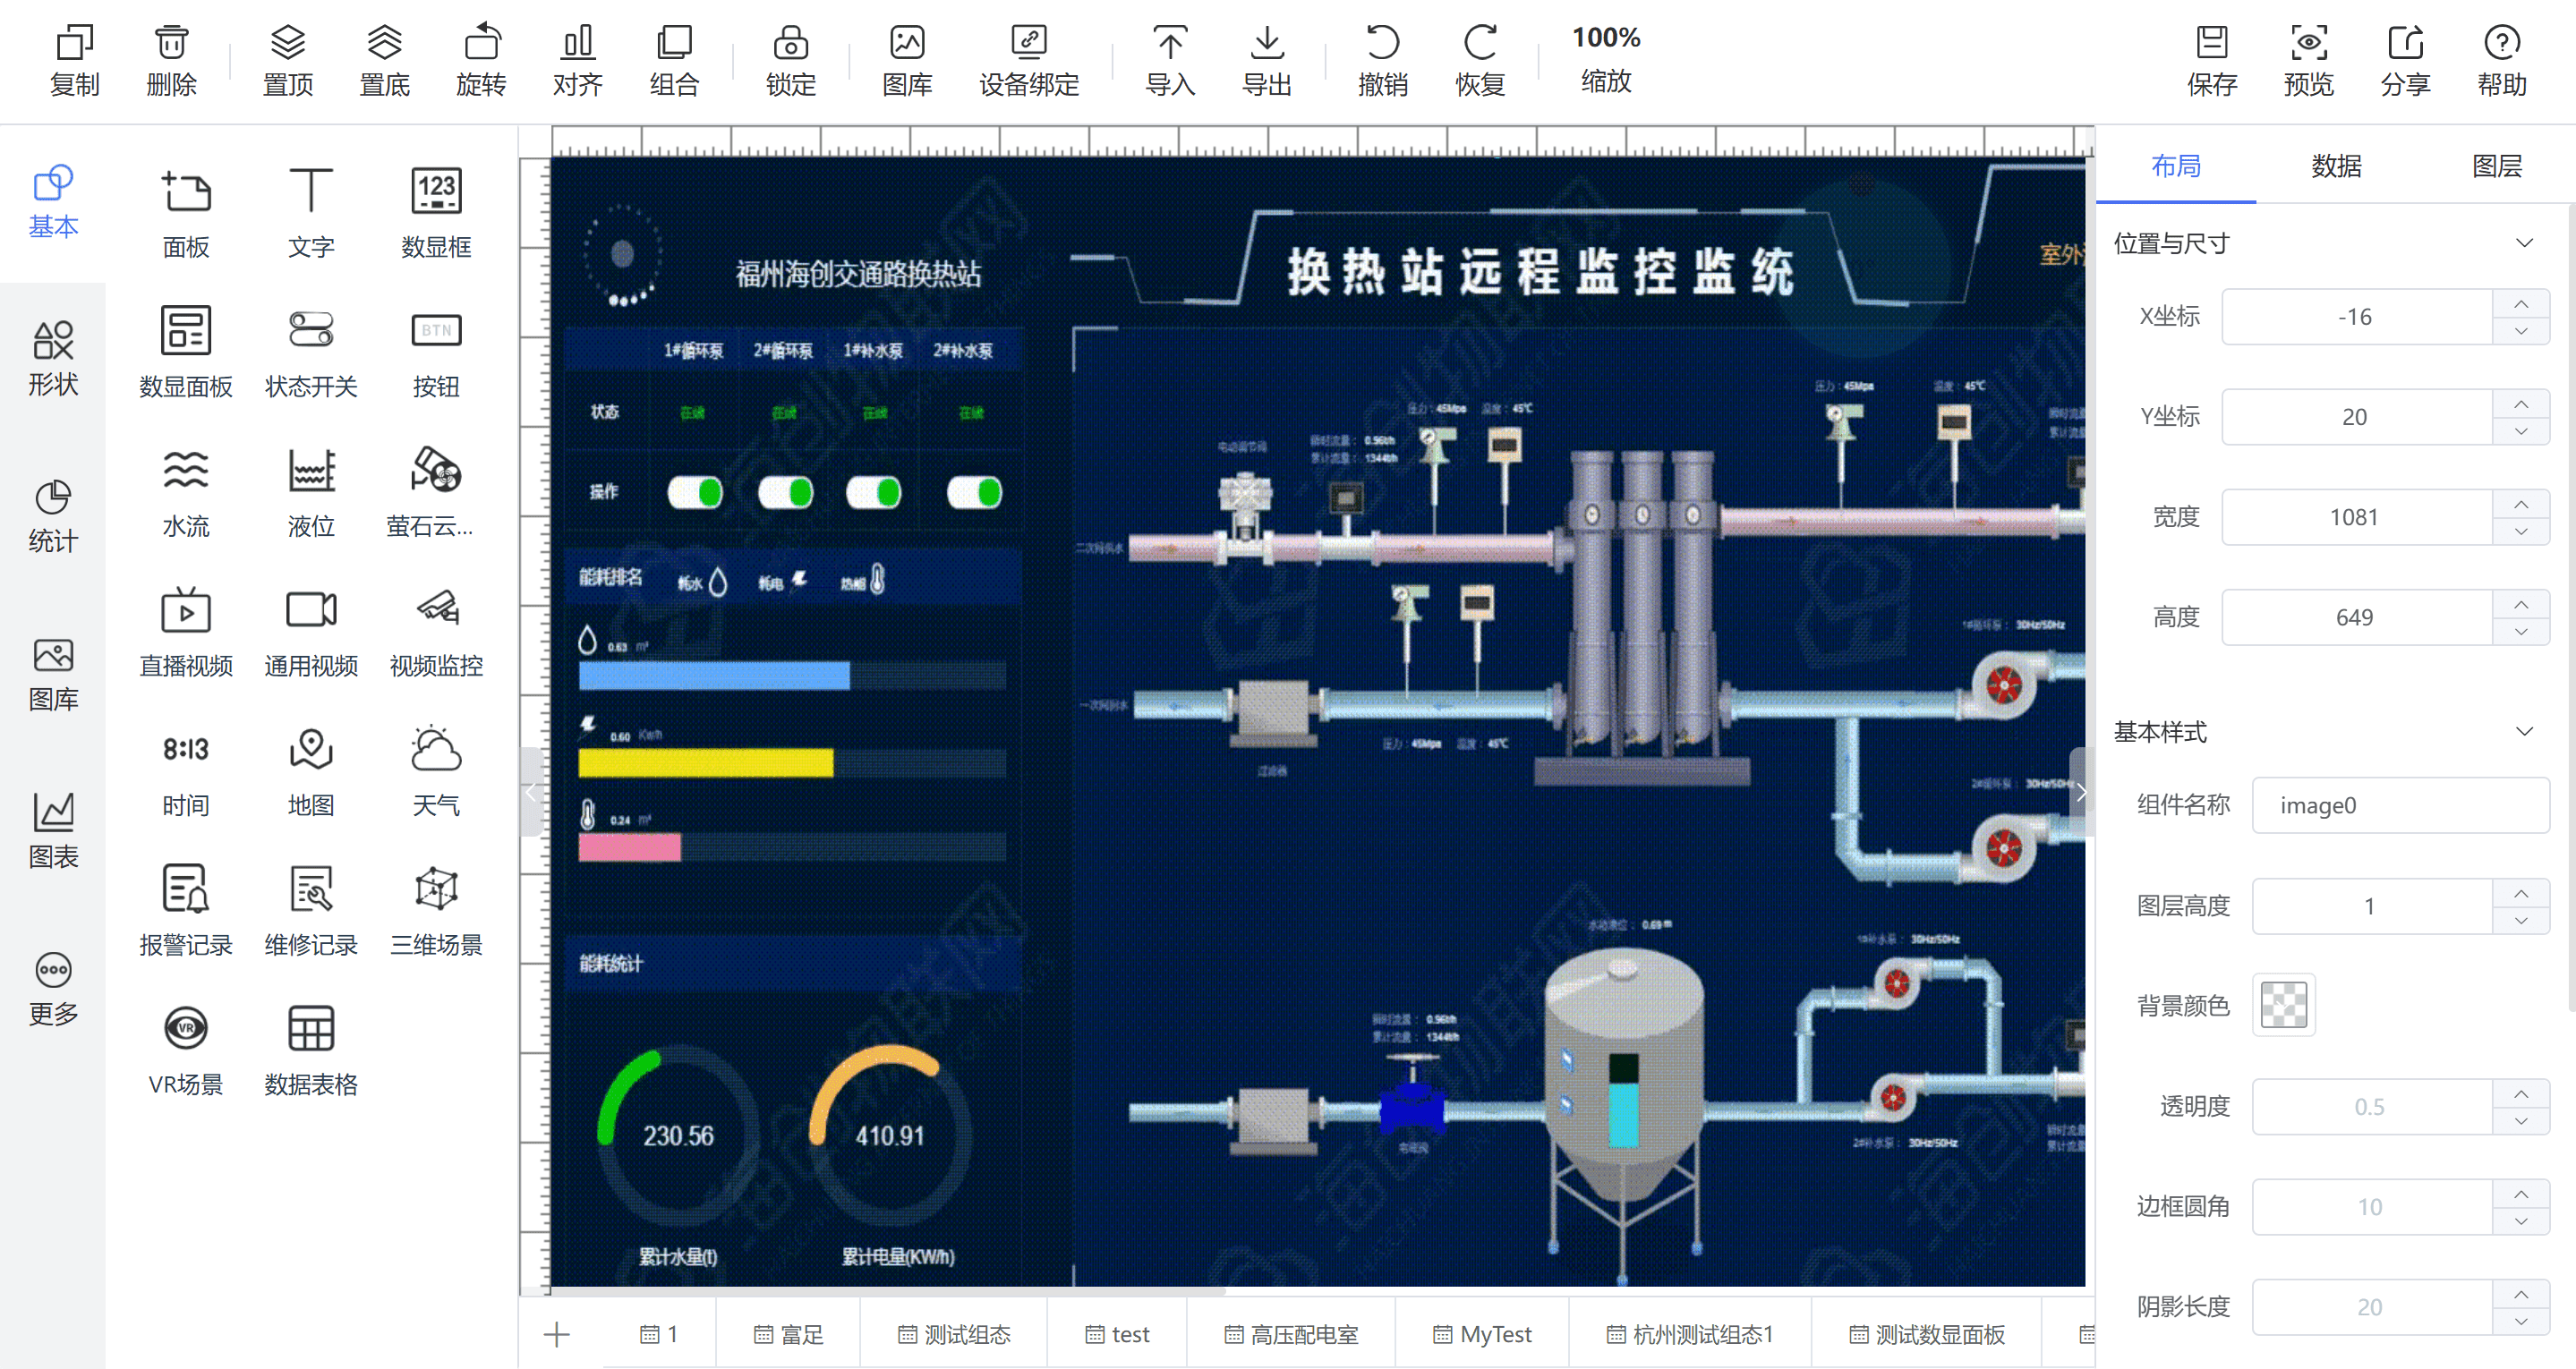Click the 删除 delete icon
The image size is (2576, 1369).
pos(171,60)
